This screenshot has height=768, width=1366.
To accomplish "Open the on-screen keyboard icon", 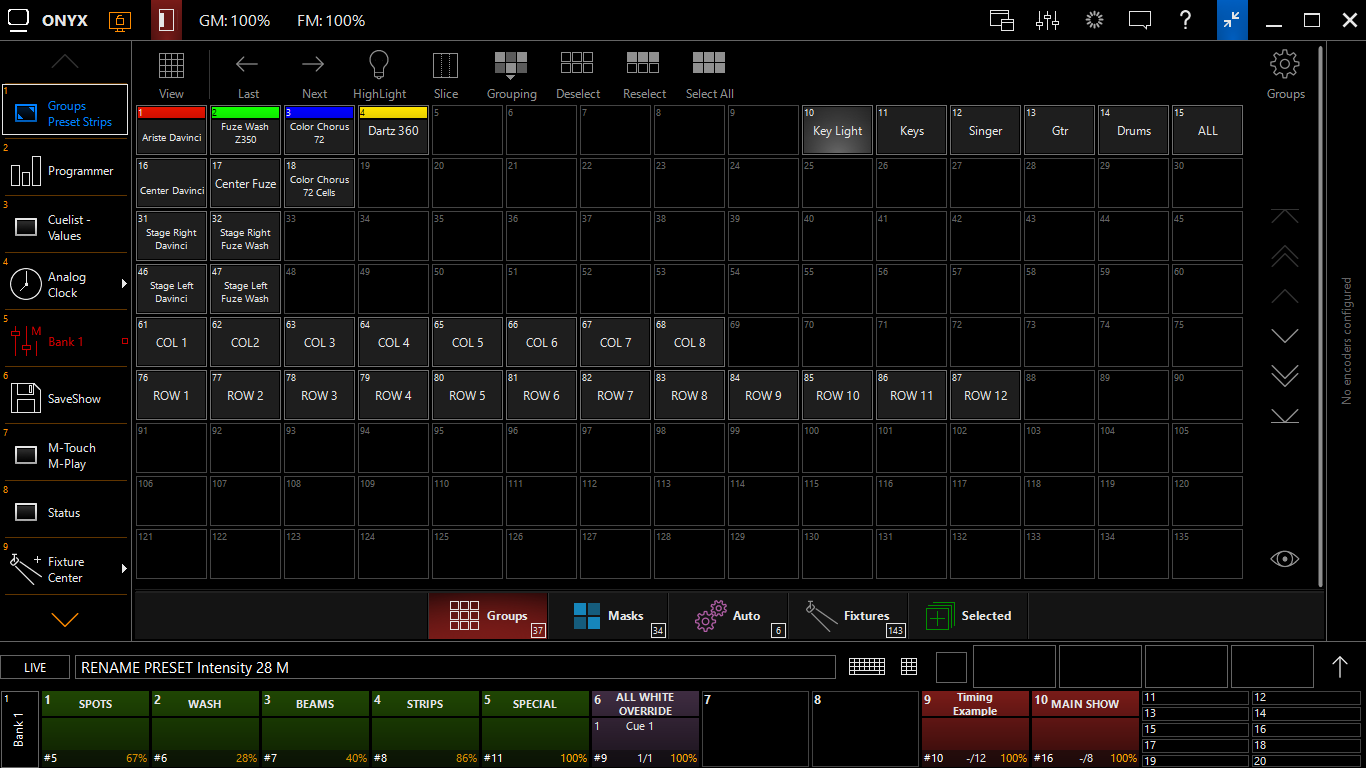I will (867, 666).
